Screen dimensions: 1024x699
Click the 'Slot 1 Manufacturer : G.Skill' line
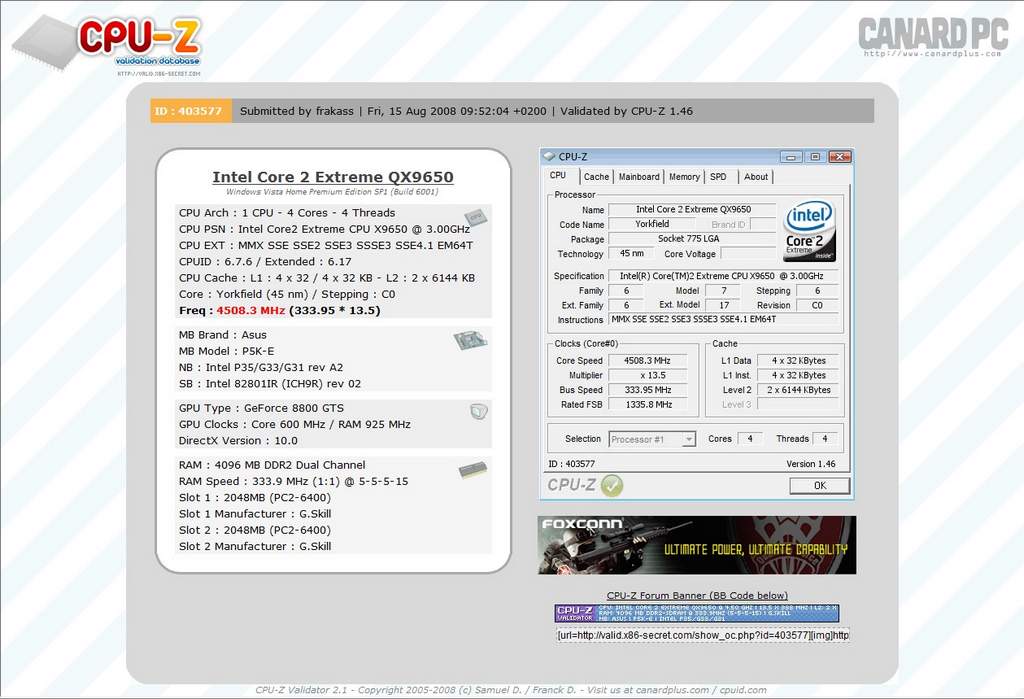255,513
